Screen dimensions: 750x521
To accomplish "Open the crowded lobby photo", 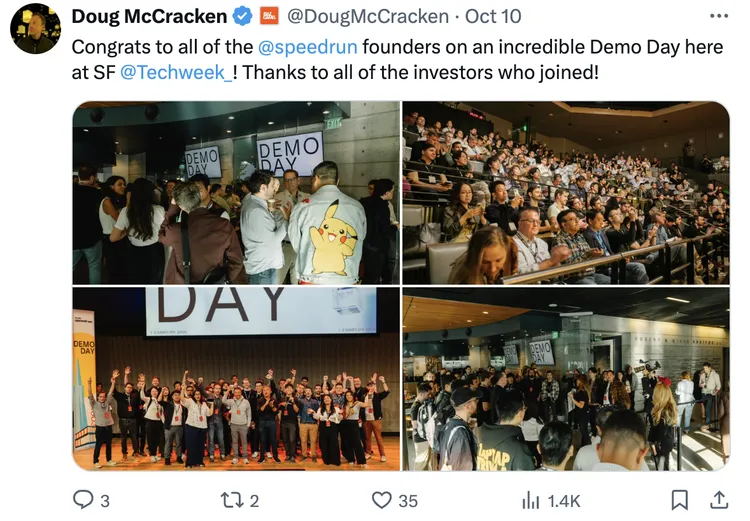I will [566, 379].
